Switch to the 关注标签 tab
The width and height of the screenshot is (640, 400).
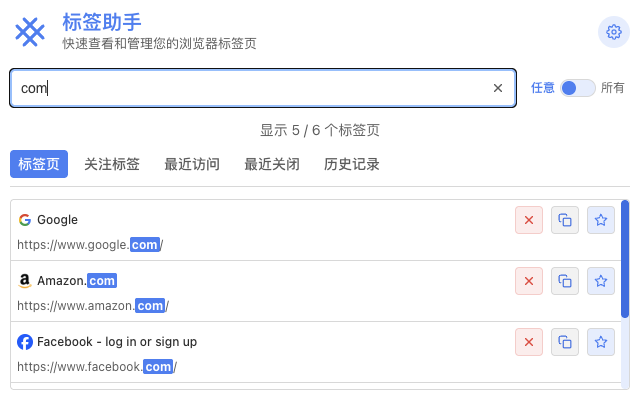pos(112,164)
